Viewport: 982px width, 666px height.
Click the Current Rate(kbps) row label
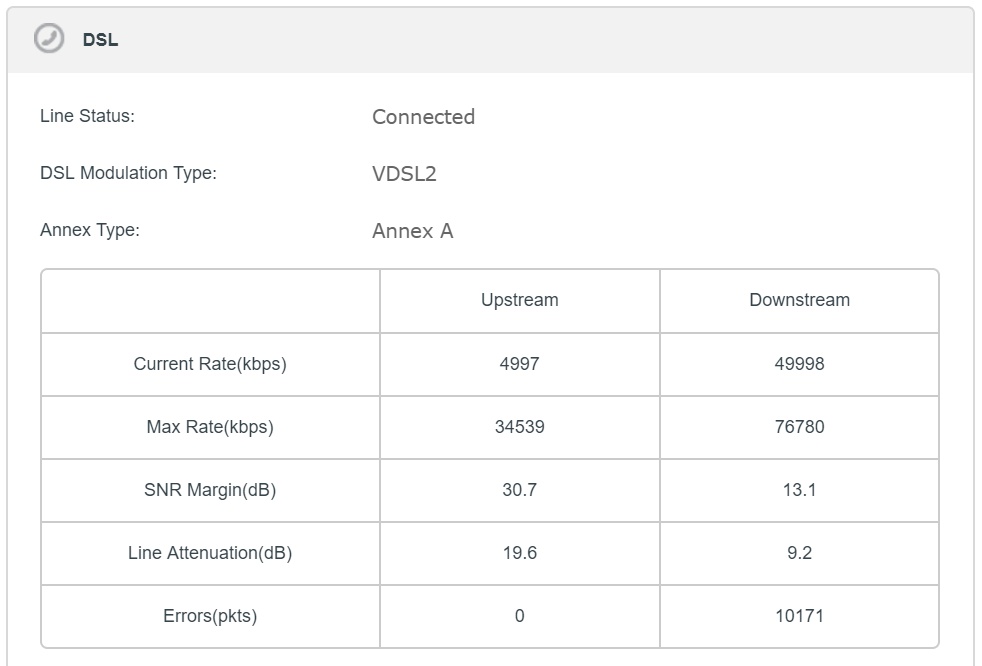click(210, 364)
